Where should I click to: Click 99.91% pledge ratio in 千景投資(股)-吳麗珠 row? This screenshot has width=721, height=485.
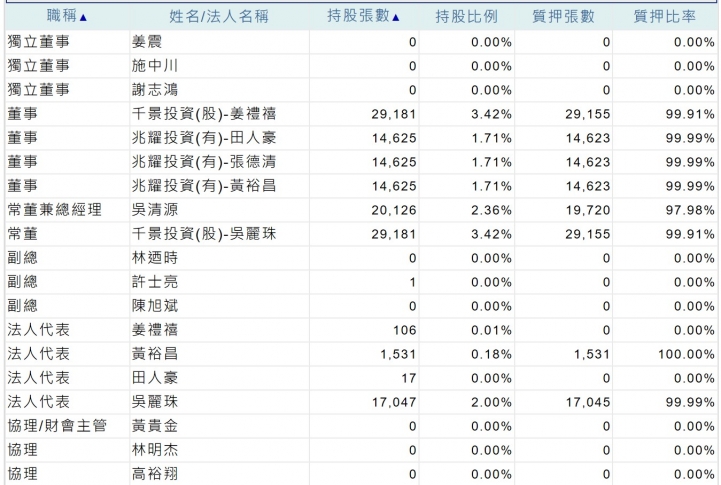pos(690,234)
